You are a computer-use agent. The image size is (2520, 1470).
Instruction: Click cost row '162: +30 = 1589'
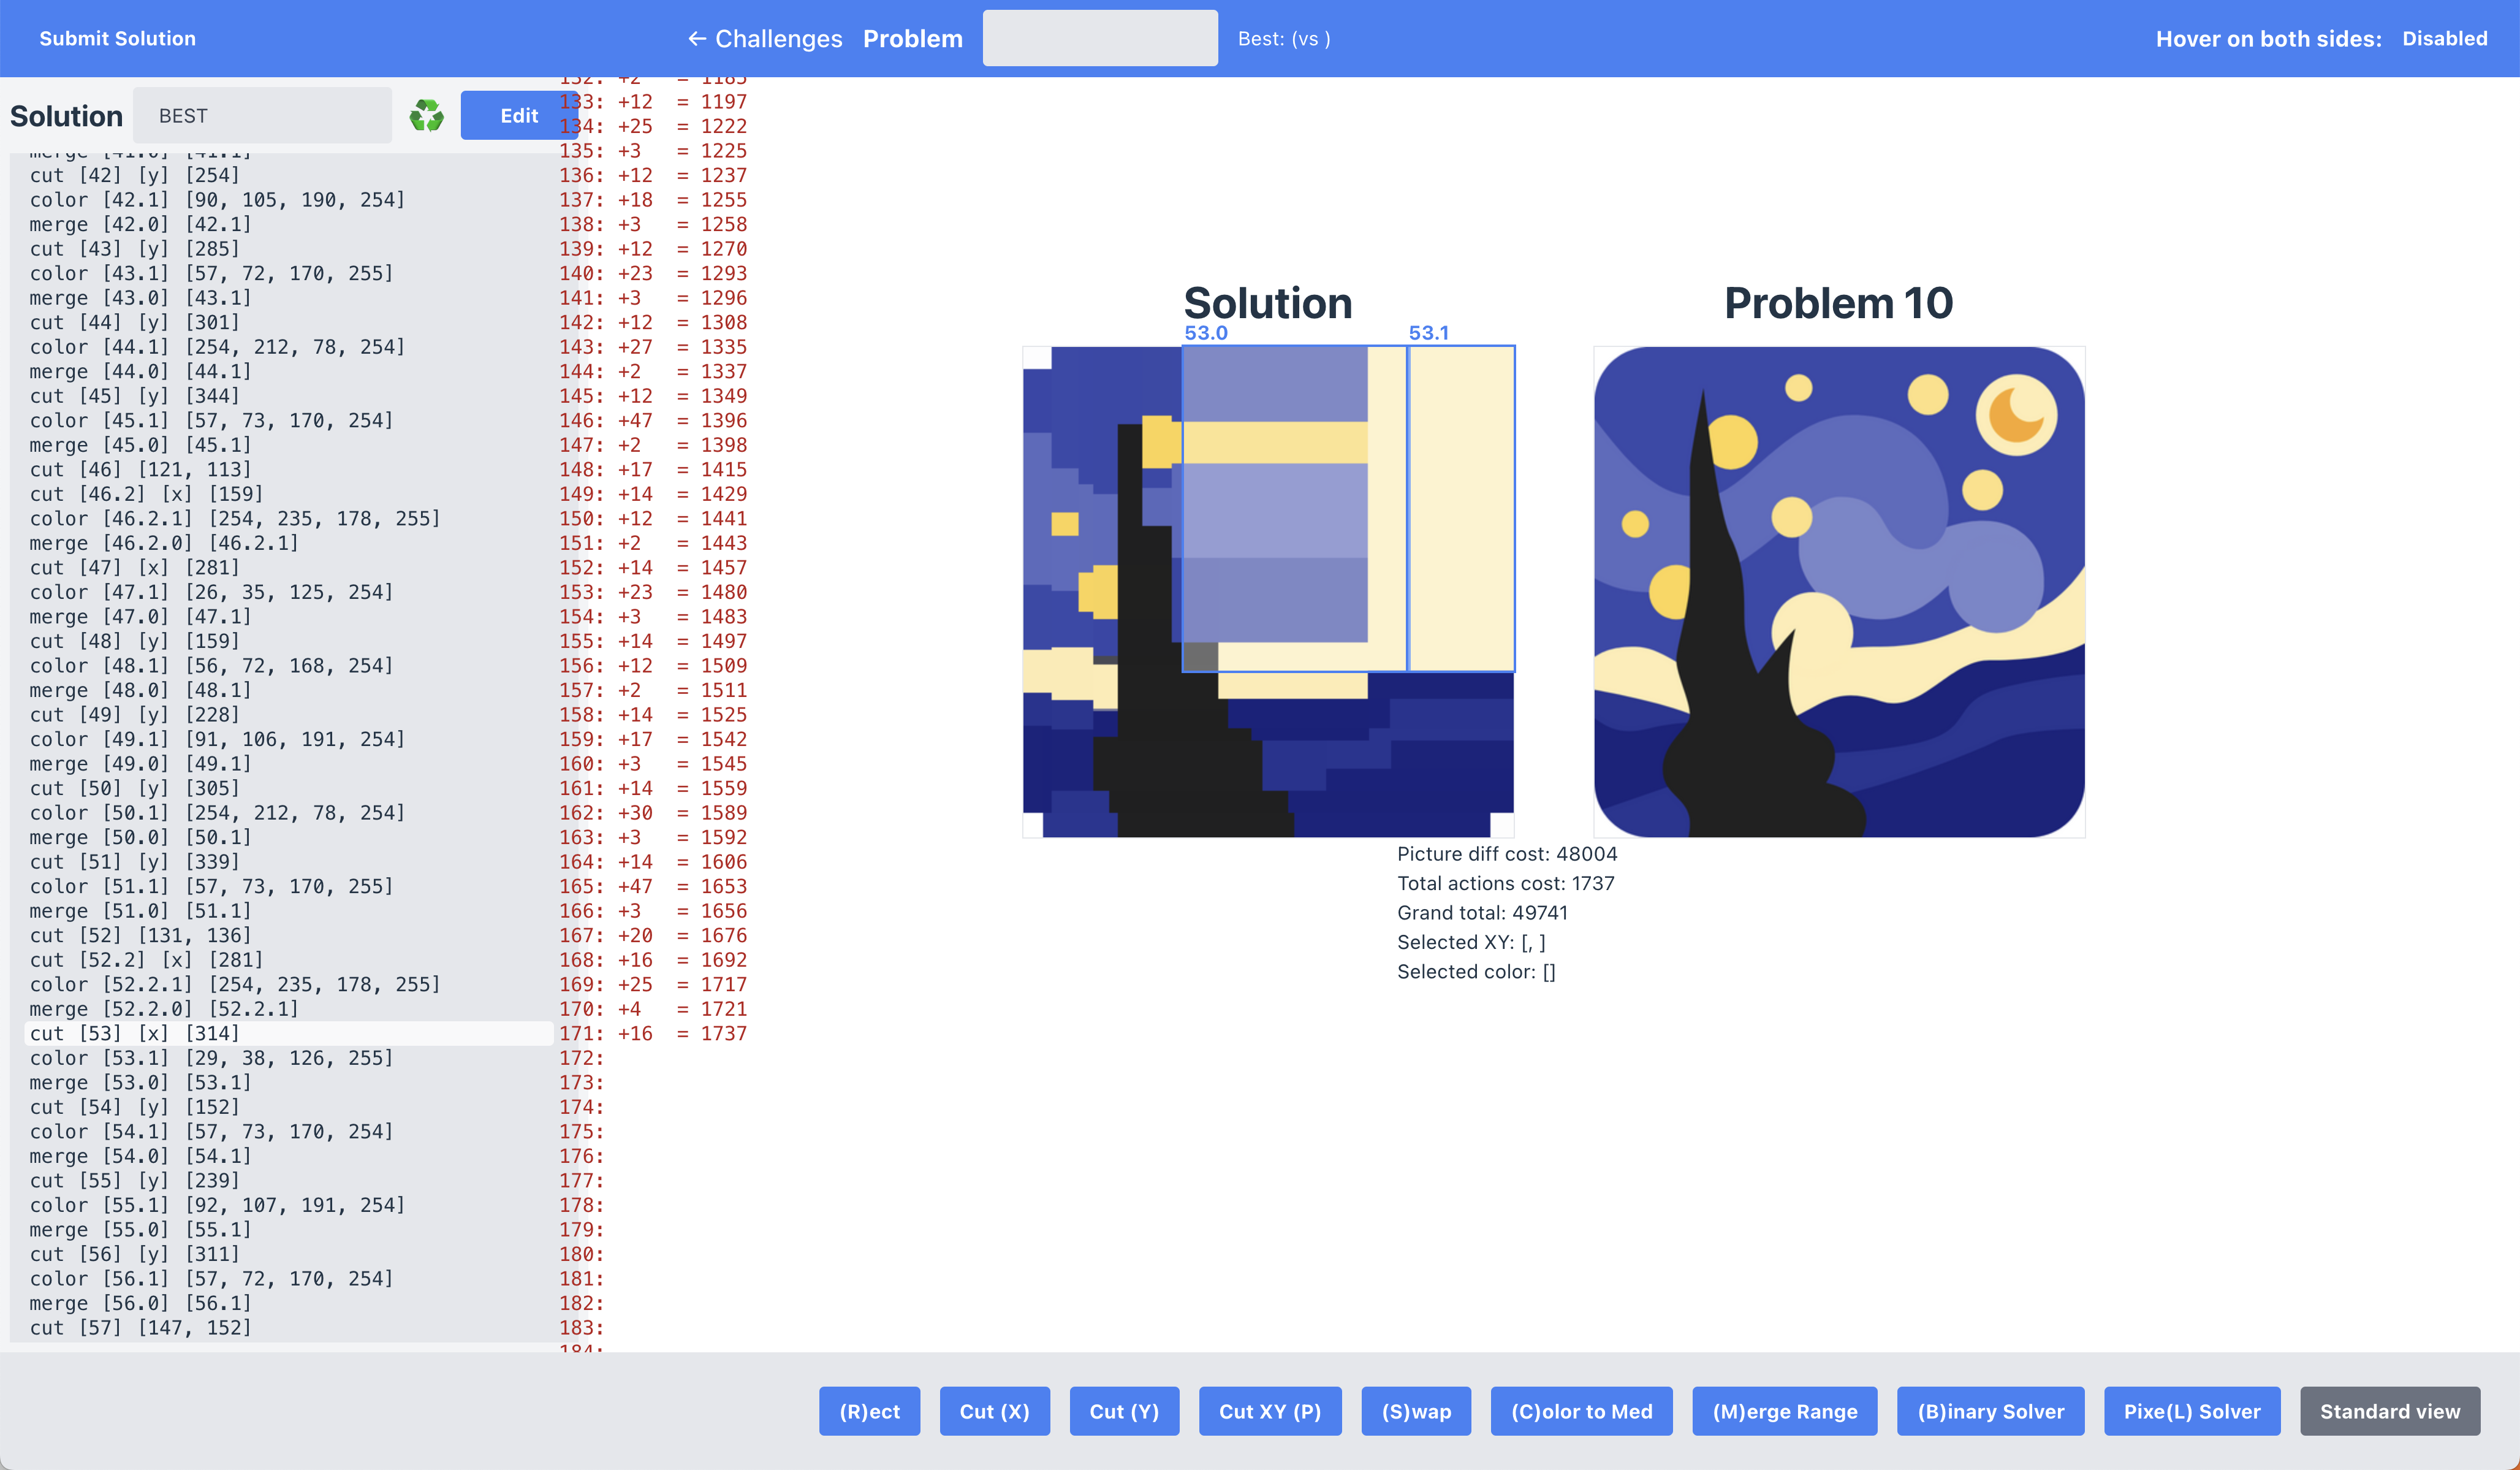pos(653,813)
